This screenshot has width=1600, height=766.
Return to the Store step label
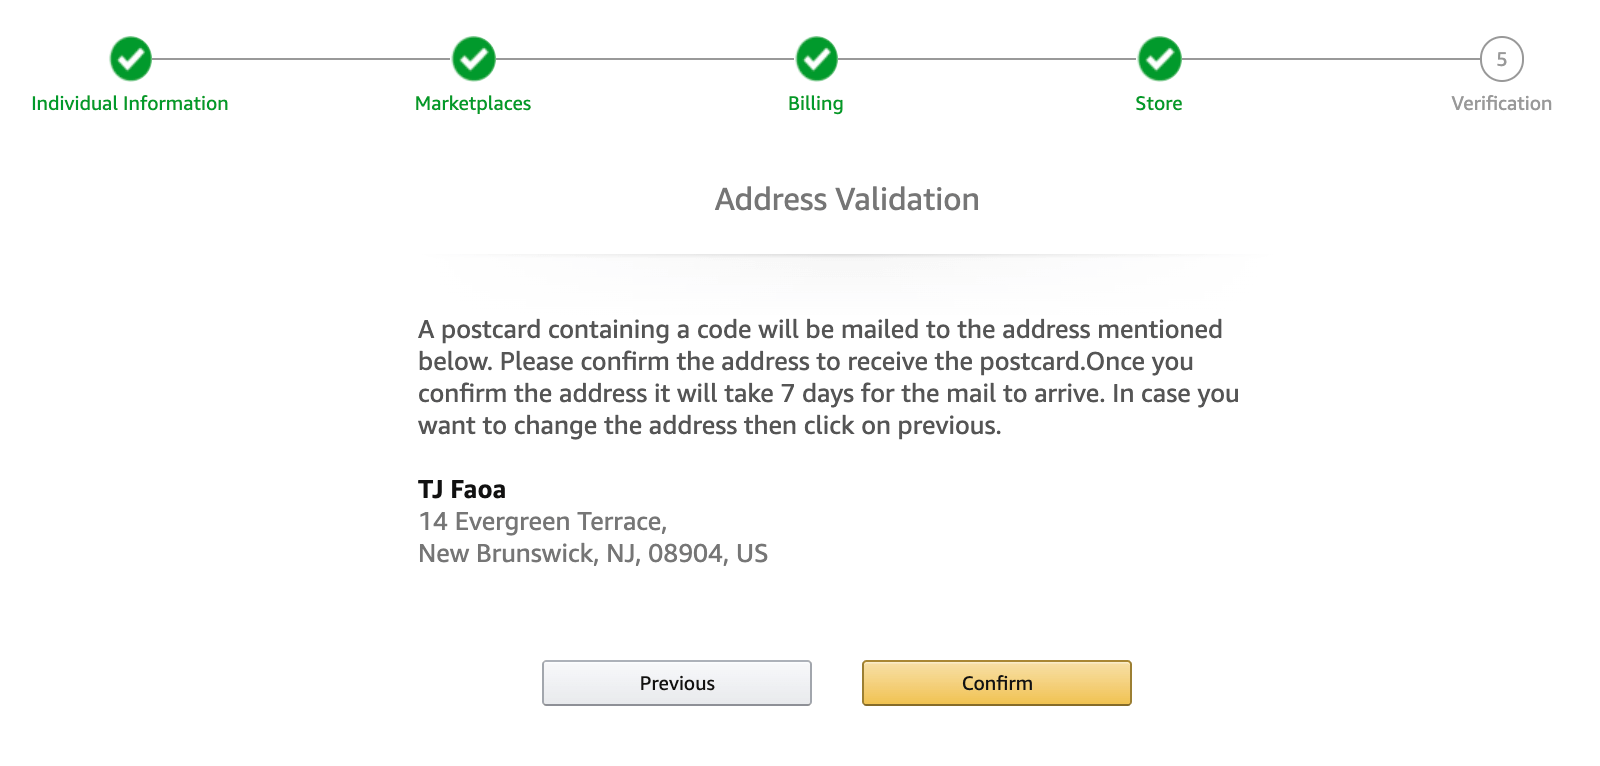click(1159, 103)
